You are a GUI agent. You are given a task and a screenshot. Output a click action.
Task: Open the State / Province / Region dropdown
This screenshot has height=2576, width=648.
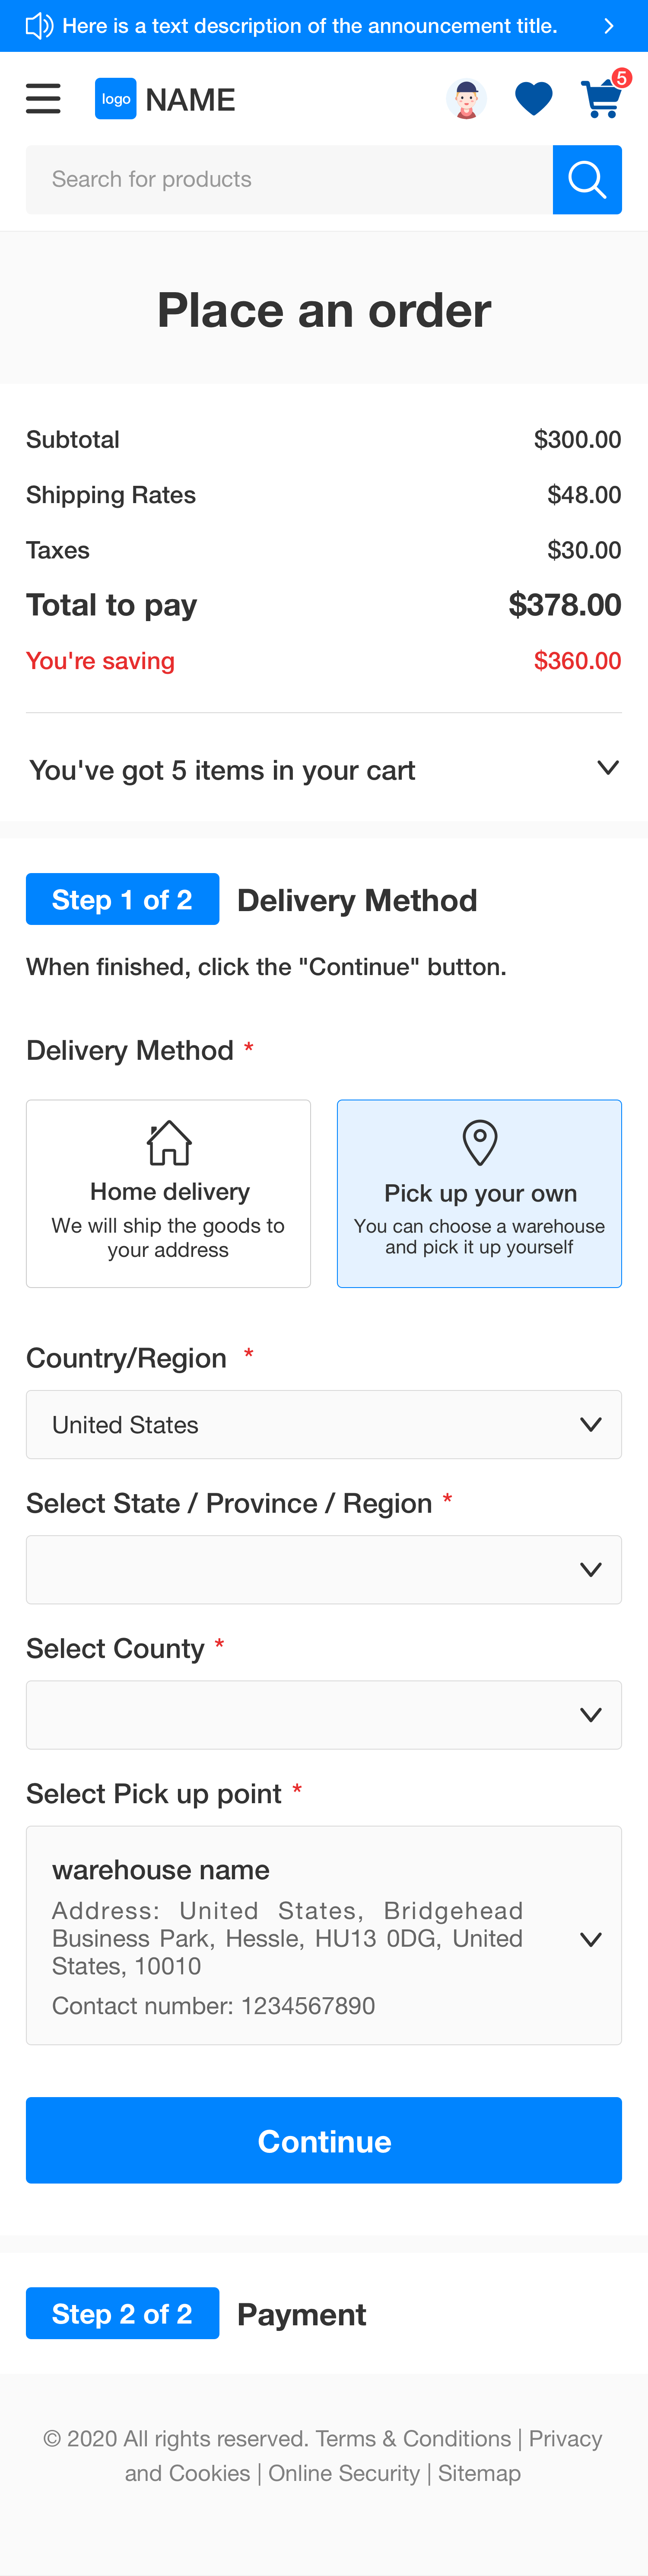click(x=324, y=1569)
